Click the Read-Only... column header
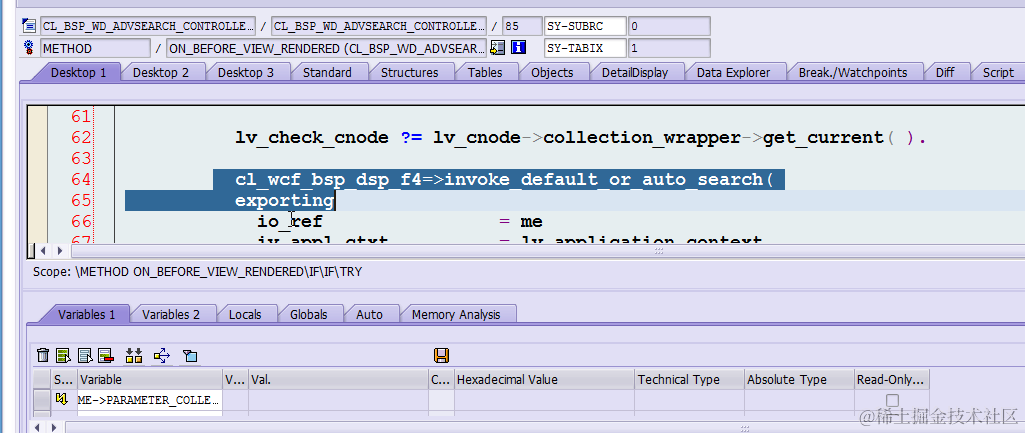 (x=892, y=379)
